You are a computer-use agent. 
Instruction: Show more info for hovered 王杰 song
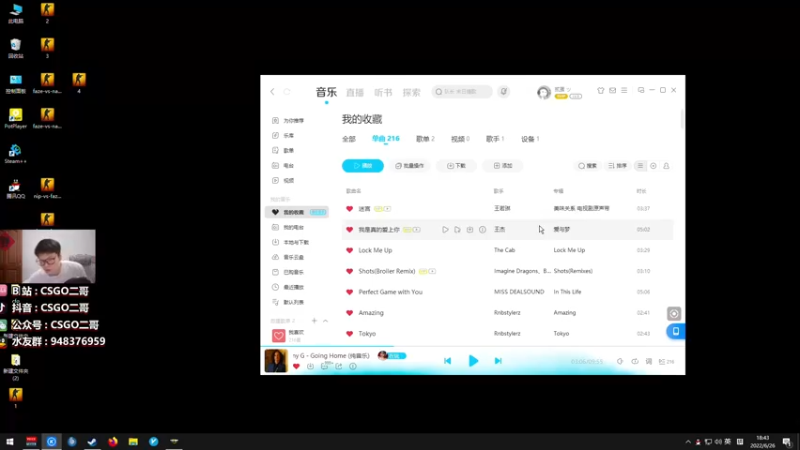(x=482, y=230)
